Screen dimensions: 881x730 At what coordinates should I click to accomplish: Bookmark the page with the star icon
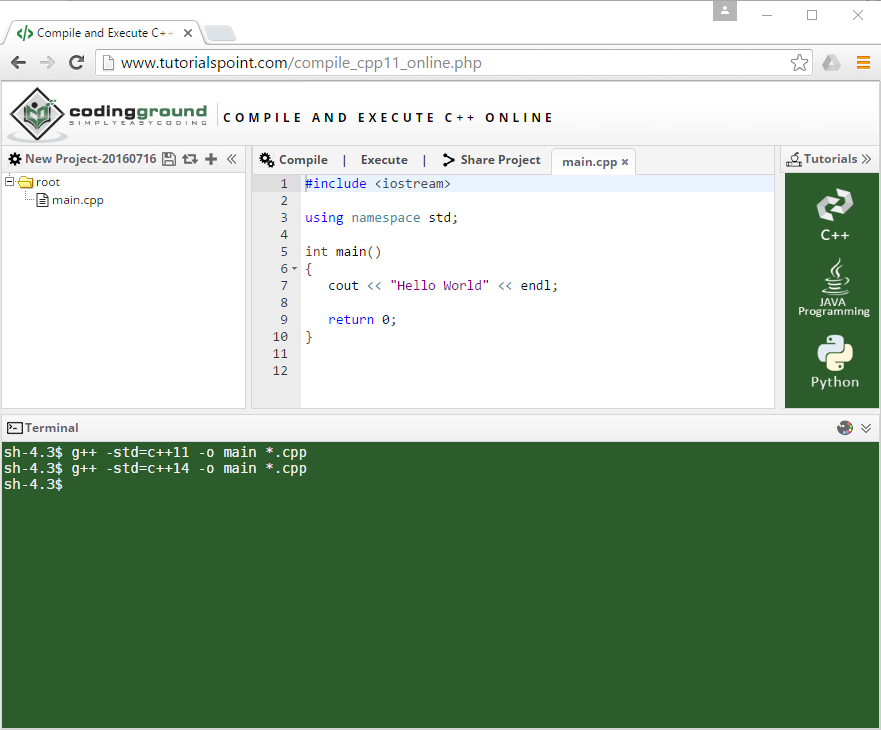[799, 62]
